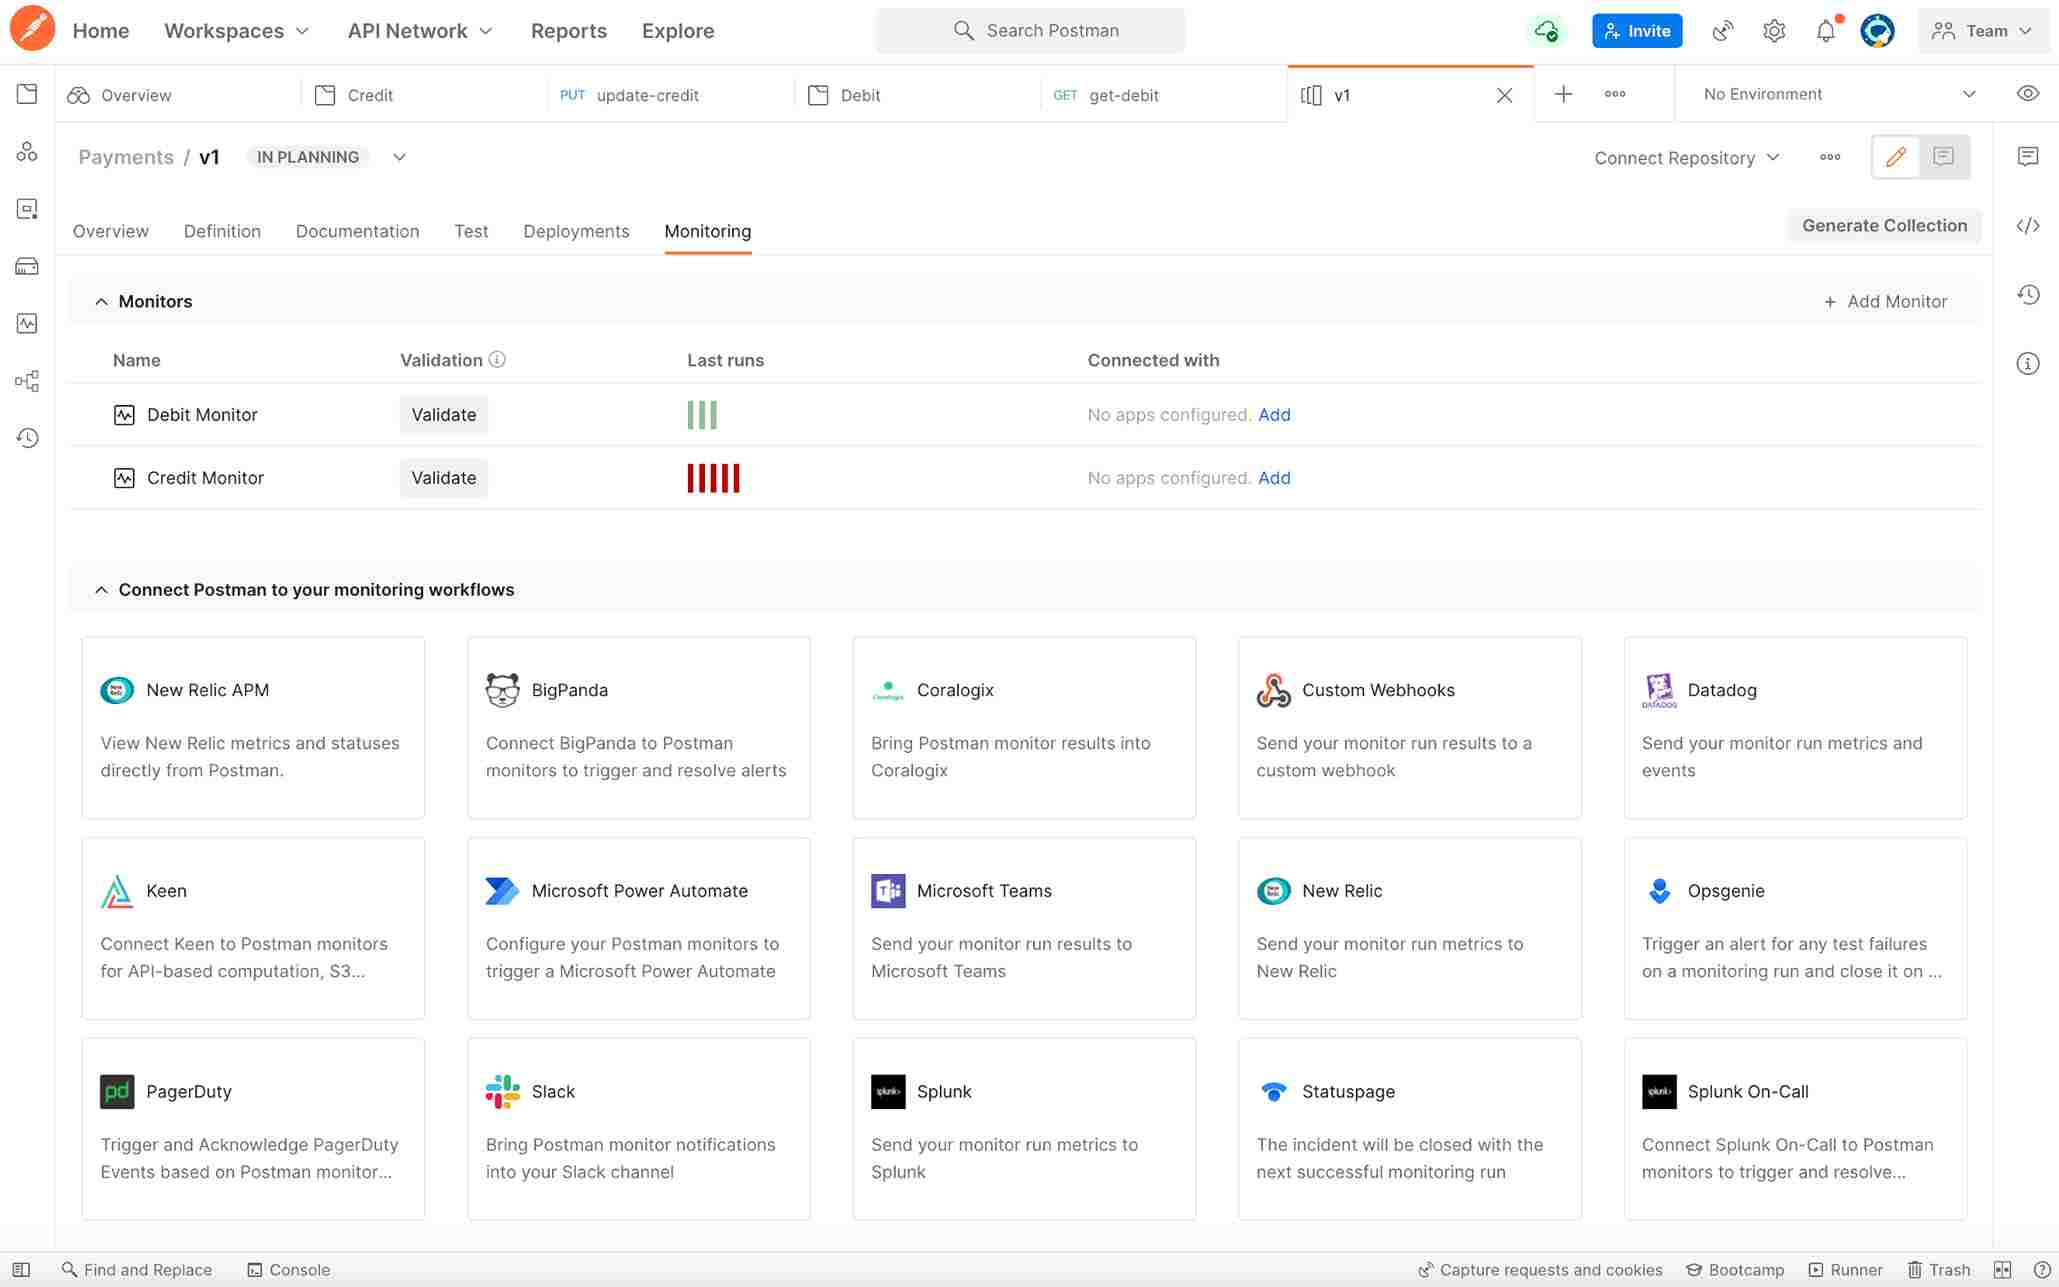Viewport: 2059px width, 1287px height.
Task: Collapse the Monitors section
Action: [101, 301]
